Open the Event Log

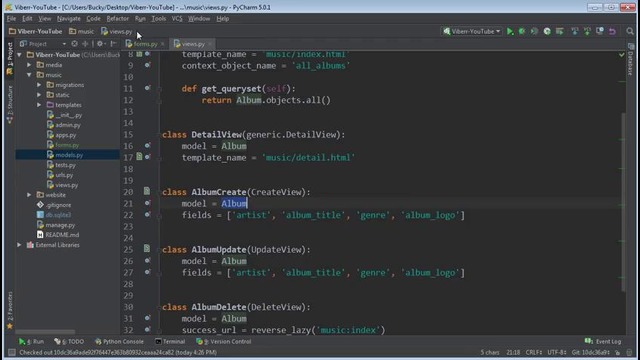[603, 342]
